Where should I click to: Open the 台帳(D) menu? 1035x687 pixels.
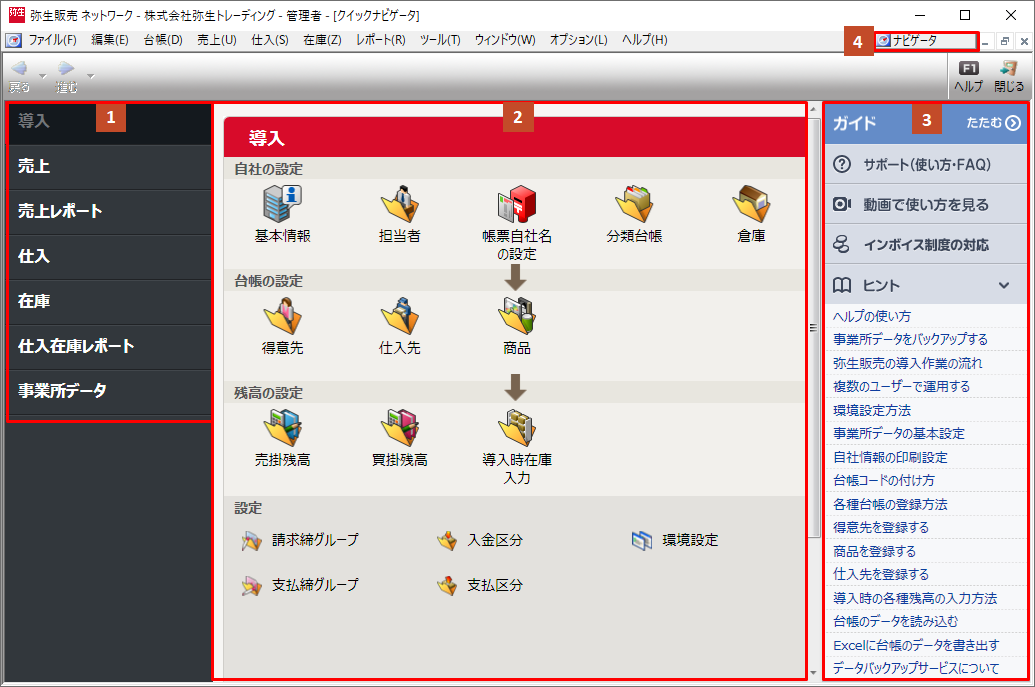click(163, 40)
